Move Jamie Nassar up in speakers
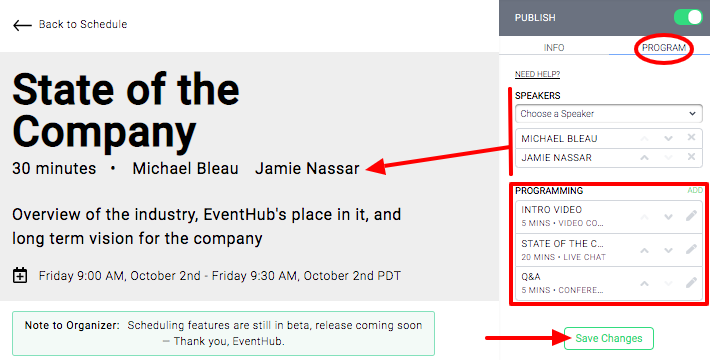The height and width of the screenshot is (360, 710). (x=644, y=158)
